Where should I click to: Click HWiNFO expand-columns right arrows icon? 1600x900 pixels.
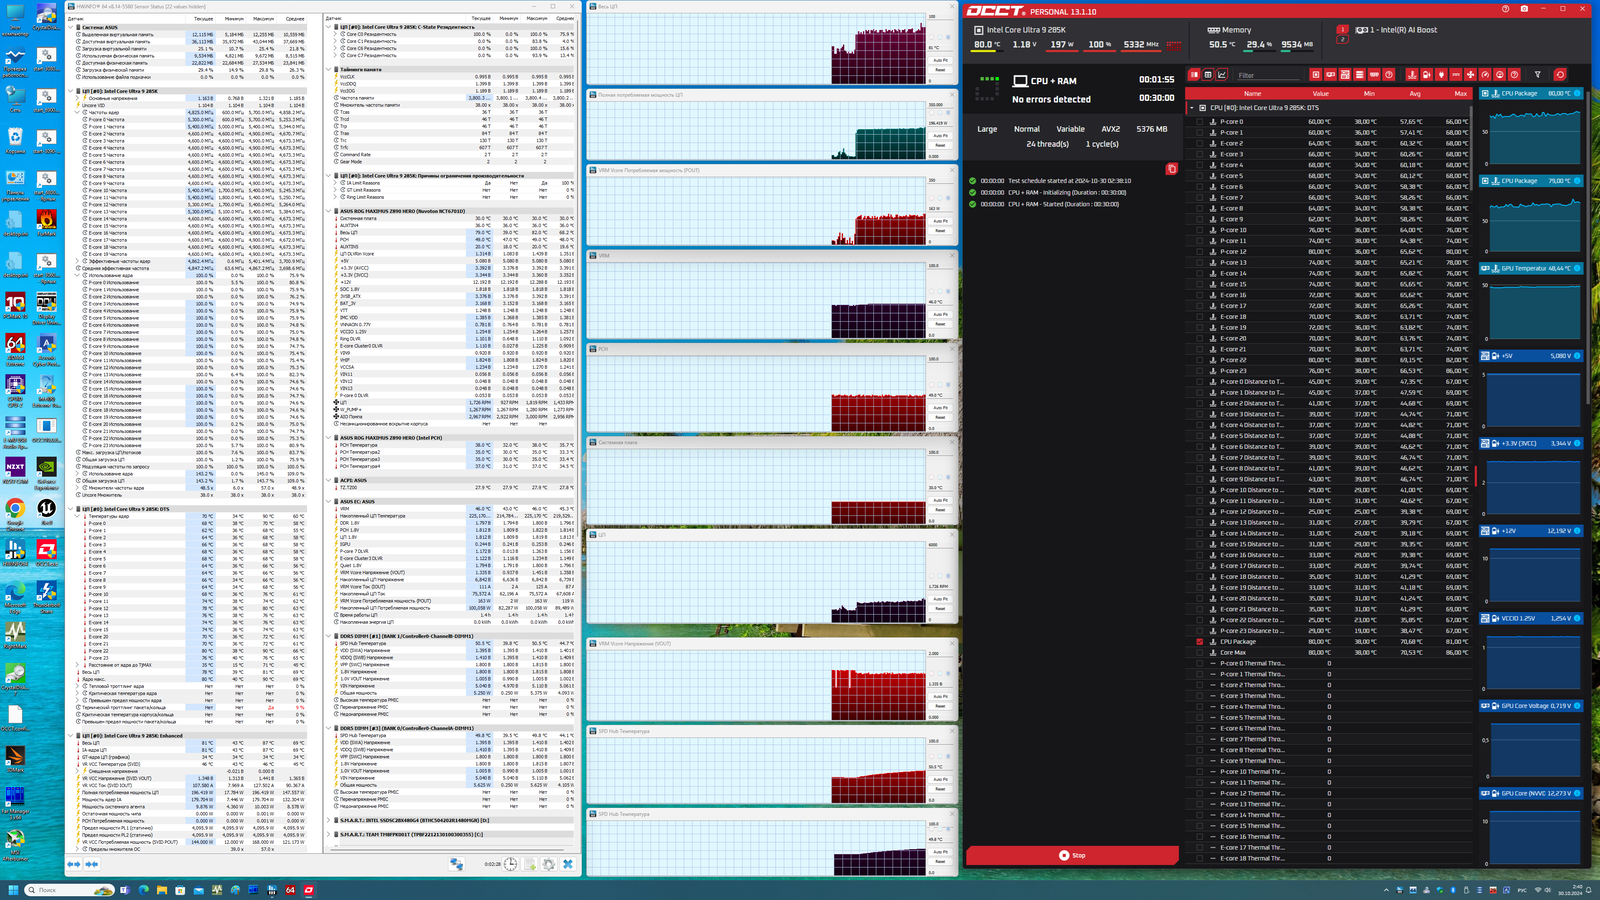[x=74, y=864]
